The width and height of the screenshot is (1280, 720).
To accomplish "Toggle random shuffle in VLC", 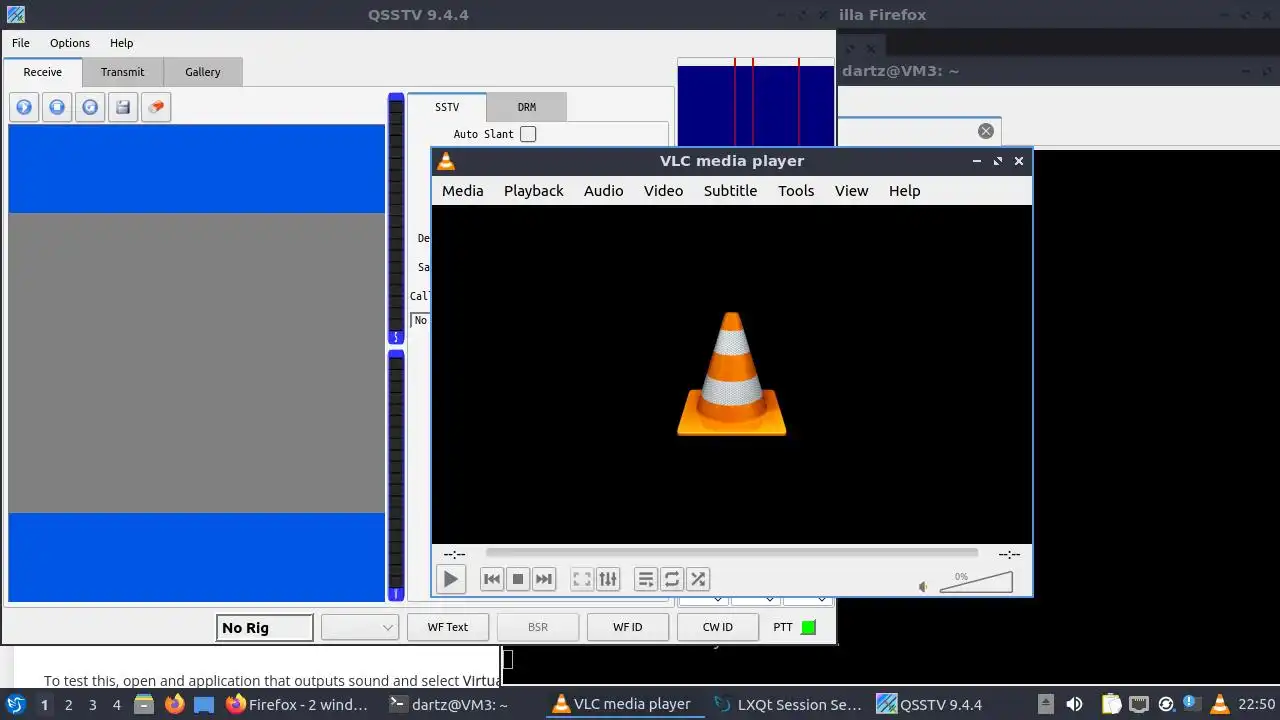I will pos(698,579).
